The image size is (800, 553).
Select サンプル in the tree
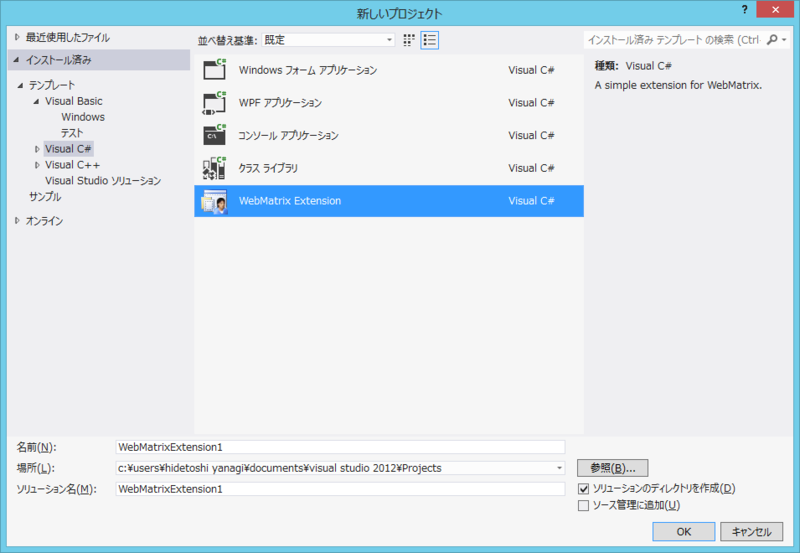point(45,196)
